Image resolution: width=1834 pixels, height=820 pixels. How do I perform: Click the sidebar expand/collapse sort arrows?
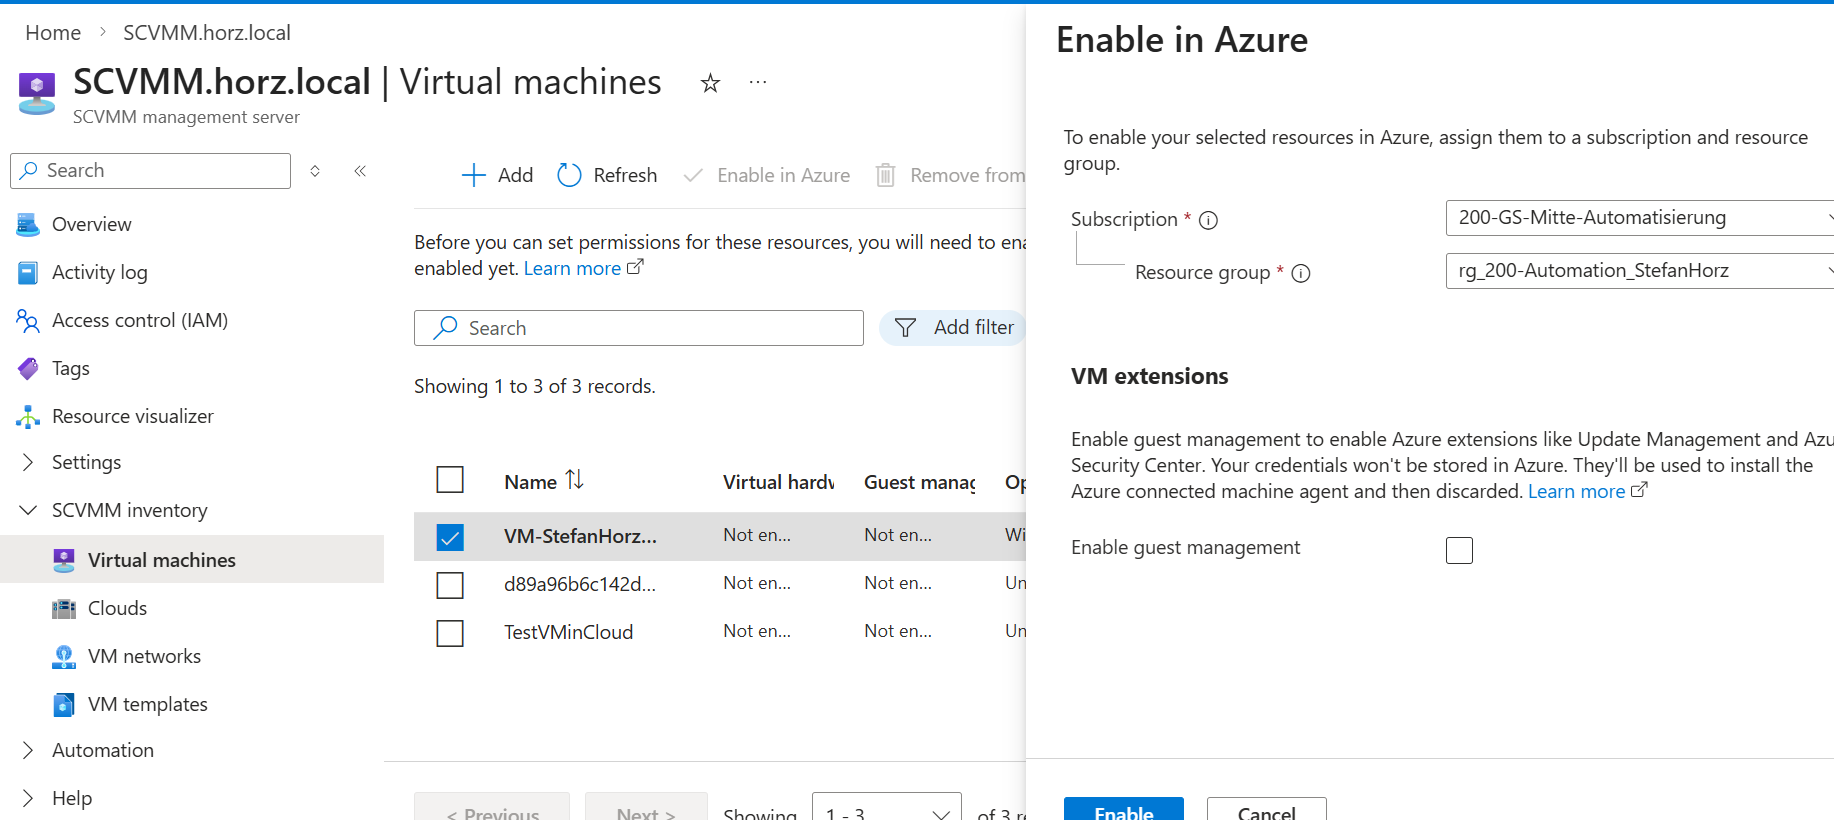pos(315,171)
